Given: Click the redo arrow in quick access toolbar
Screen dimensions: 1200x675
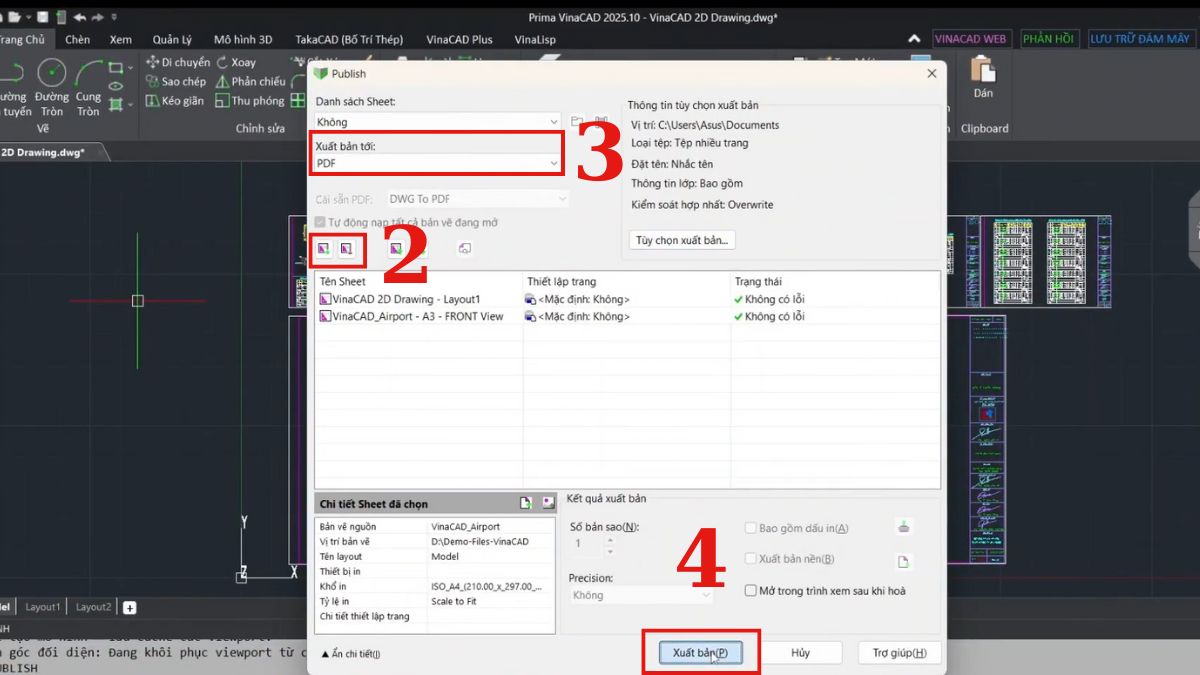Looking at the screenshot, I should pyautogui.click(x=98, y=17).
